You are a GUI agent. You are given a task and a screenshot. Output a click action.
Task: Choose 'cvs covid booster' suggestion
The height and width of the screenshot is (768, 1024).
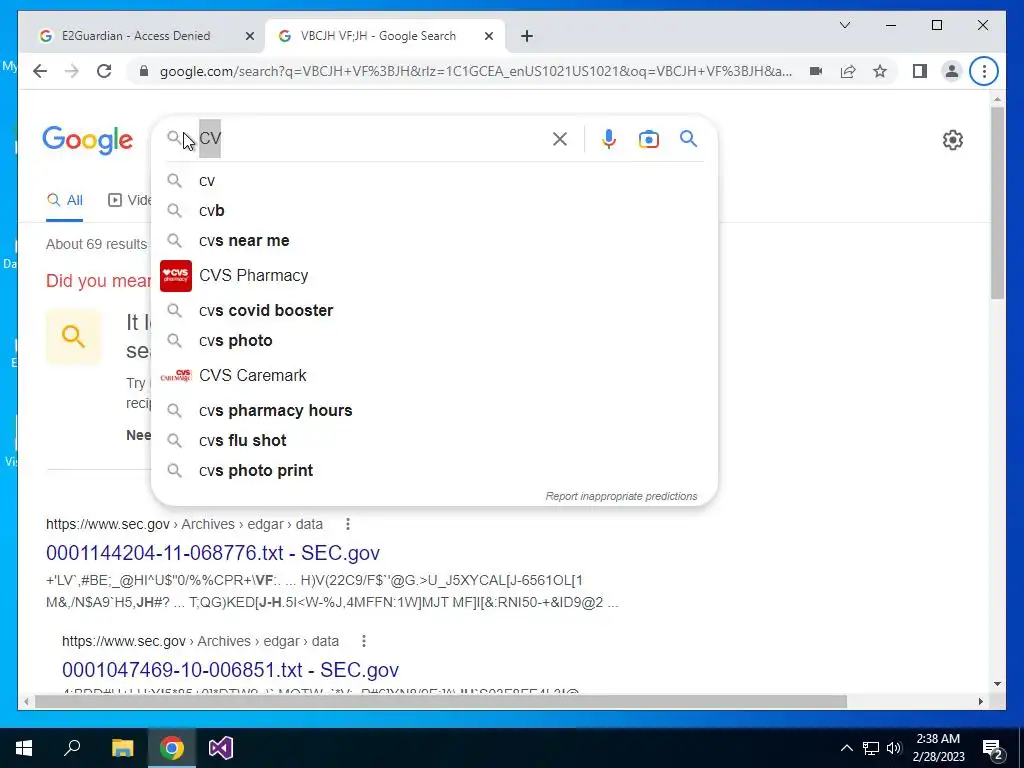pyautogui.click(x=434, y=311)
